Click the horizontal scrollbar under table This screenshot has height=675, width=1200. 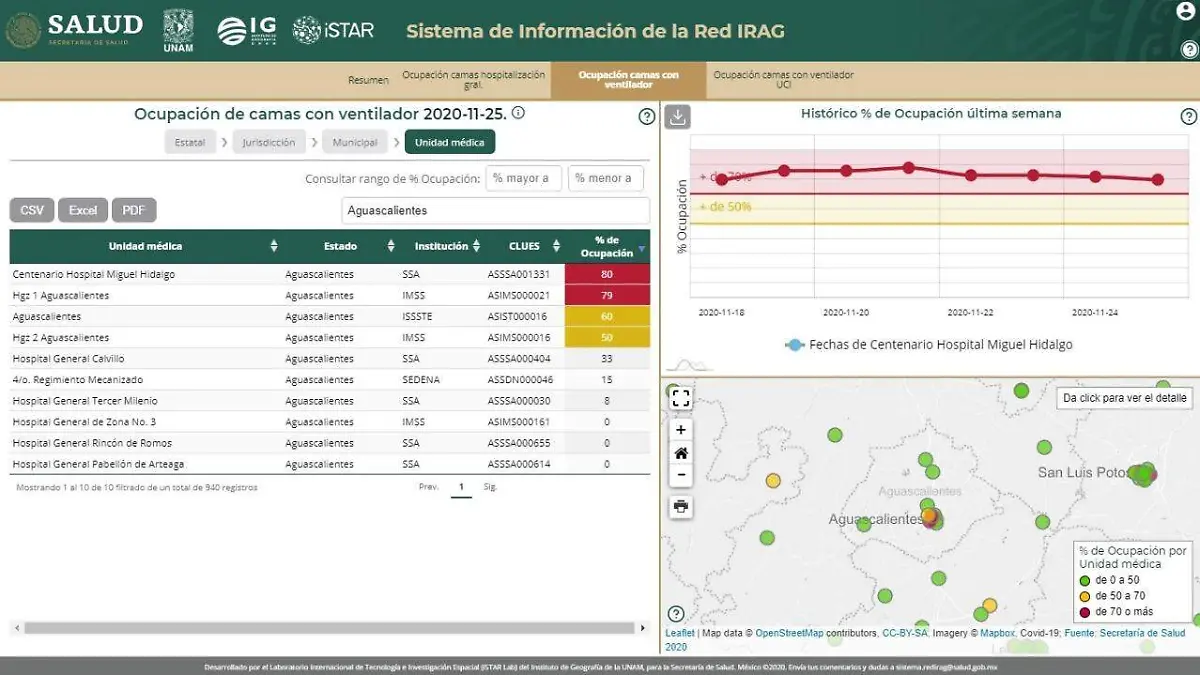click(330, 628)
